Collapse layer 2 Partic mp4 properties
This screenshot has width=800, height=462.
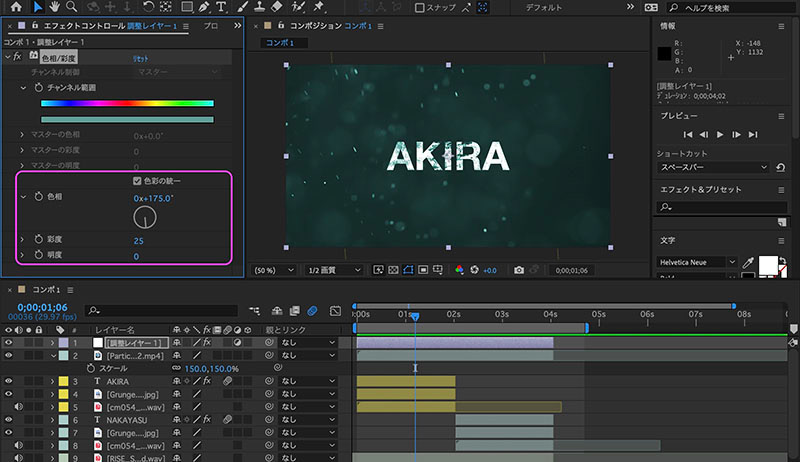(x=53, y=355)
